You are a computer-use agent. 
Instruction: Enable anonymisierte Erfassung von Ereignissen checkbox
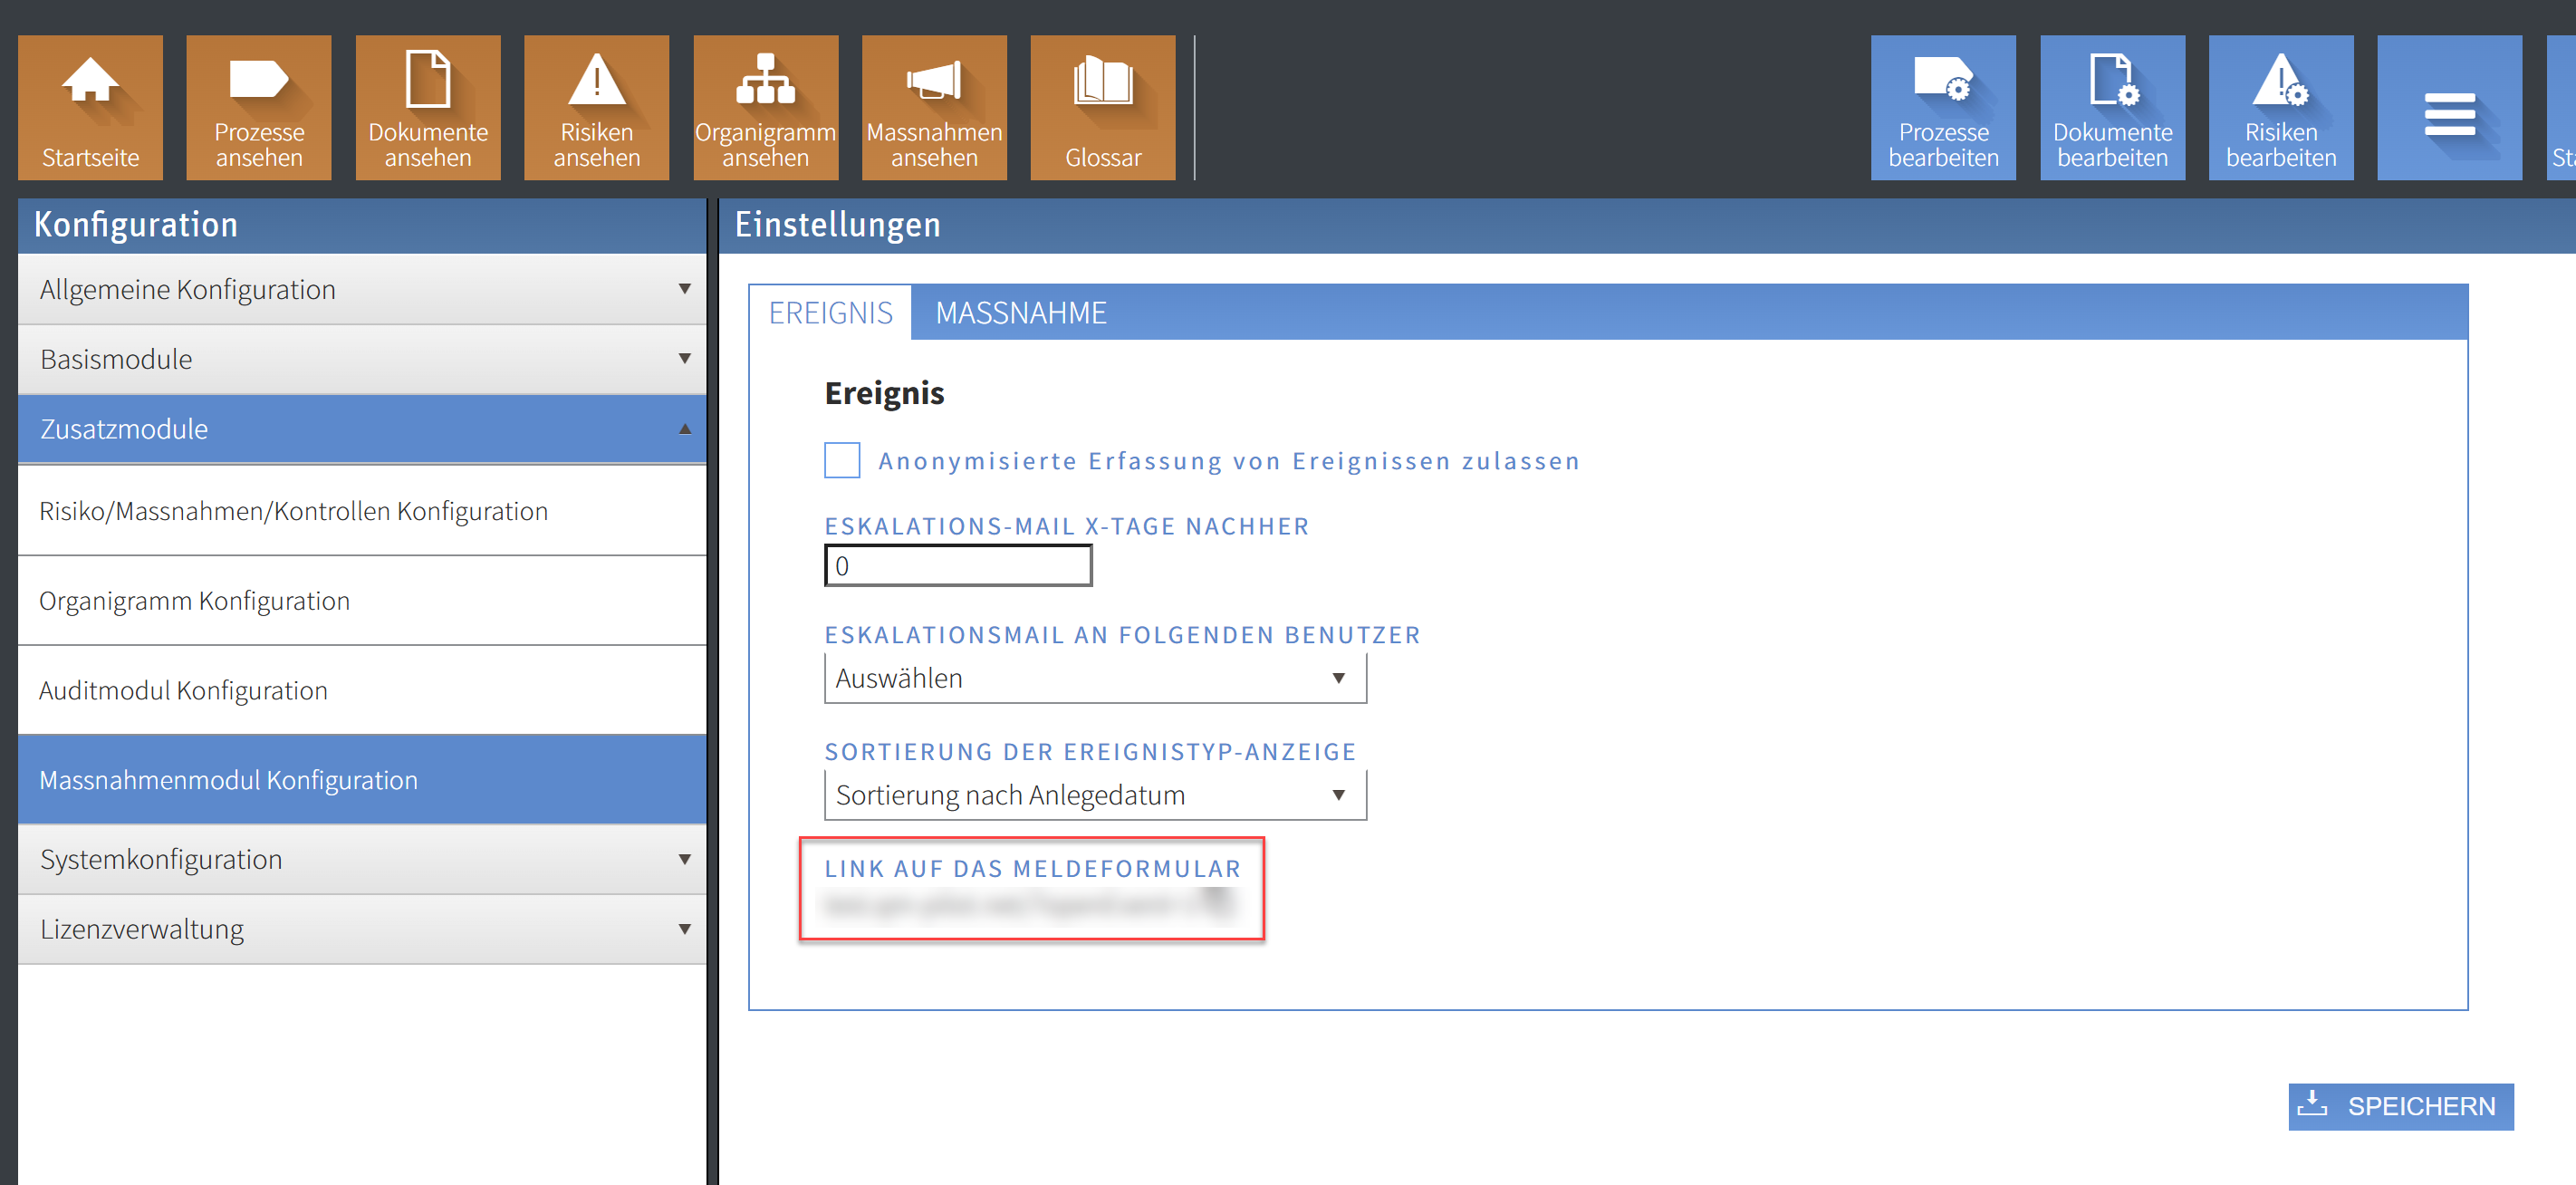tap(842, 460)
